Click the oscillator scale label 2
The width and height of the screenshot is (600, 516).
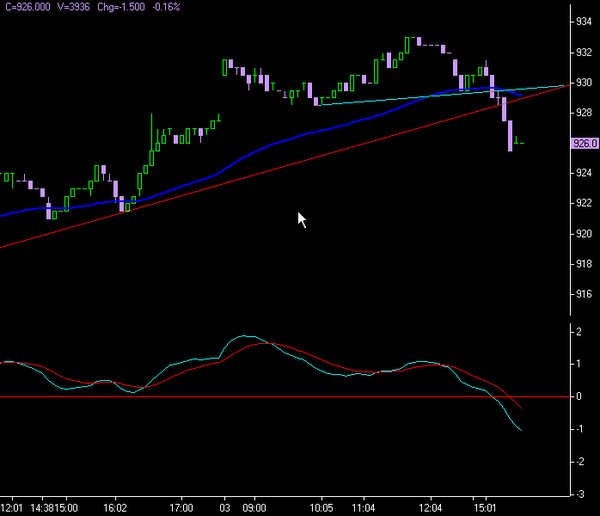579,331
